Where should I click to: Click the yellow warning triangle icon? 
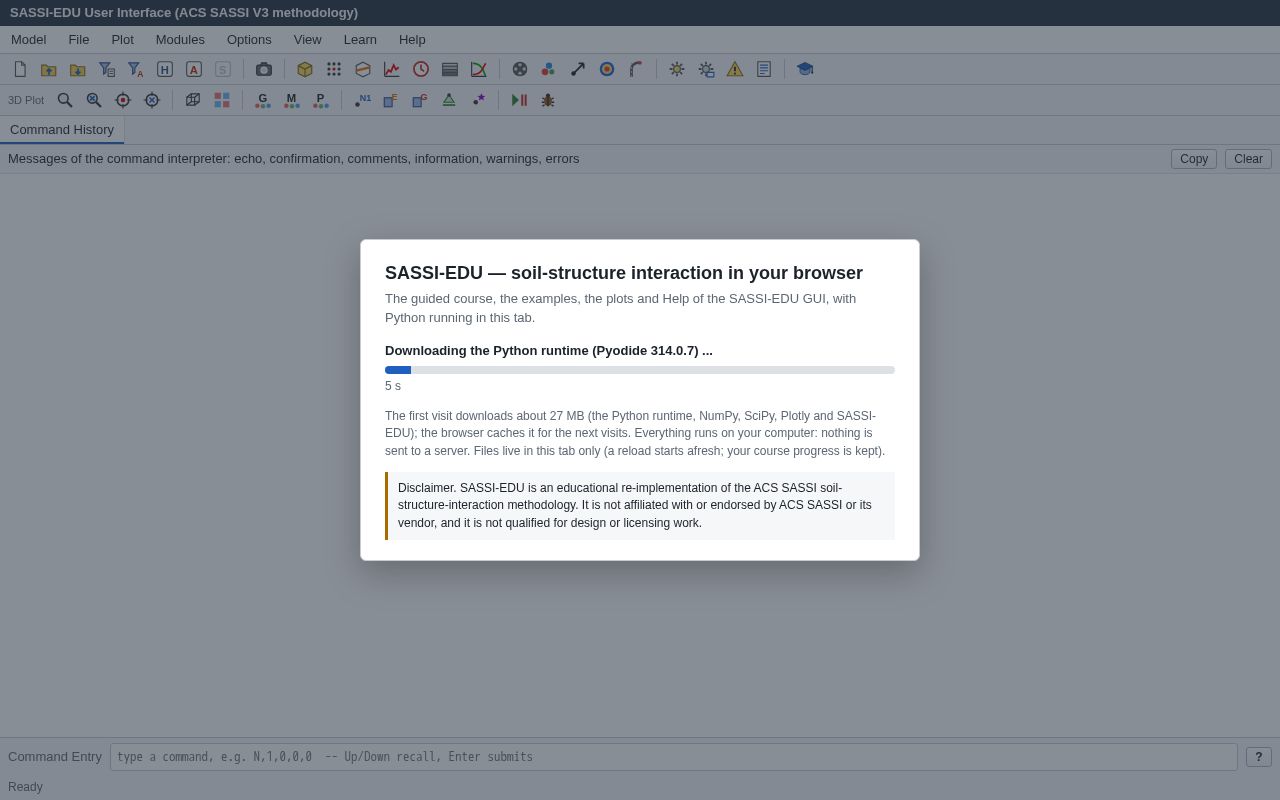point(735,69)
